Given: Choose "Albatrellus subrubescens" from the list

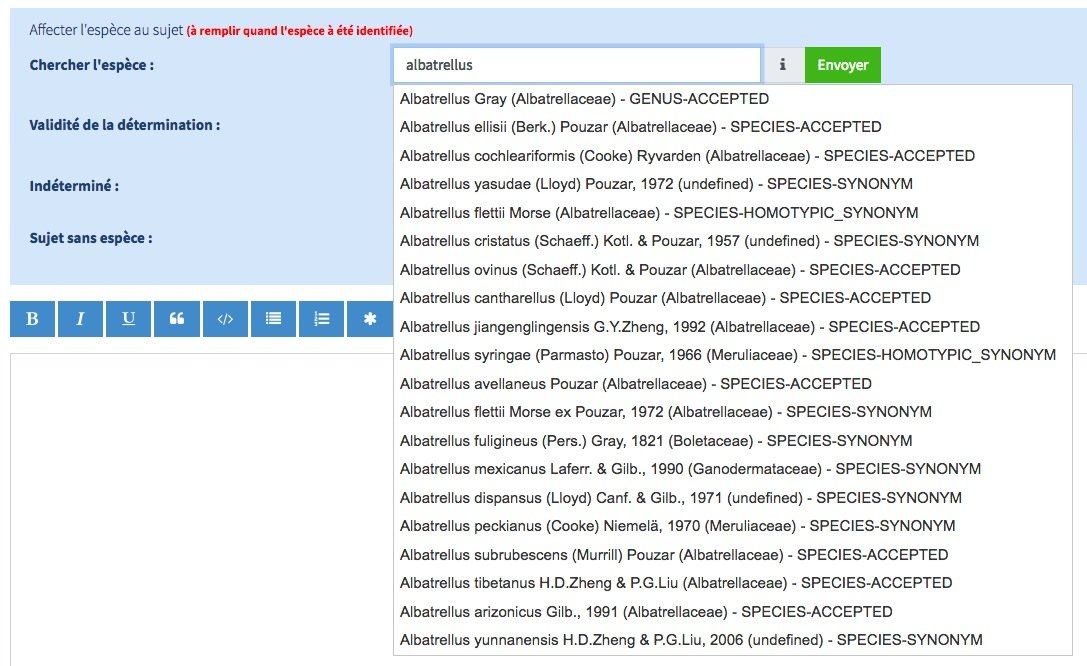Looking at the screenshot, I should point(674,555).
